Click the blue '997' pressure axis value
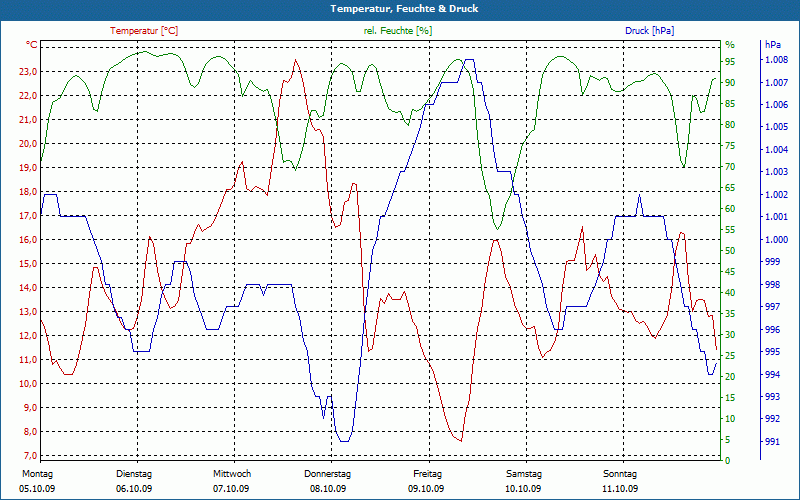Viewport: 800px width, 500px height. coord(772,307)
